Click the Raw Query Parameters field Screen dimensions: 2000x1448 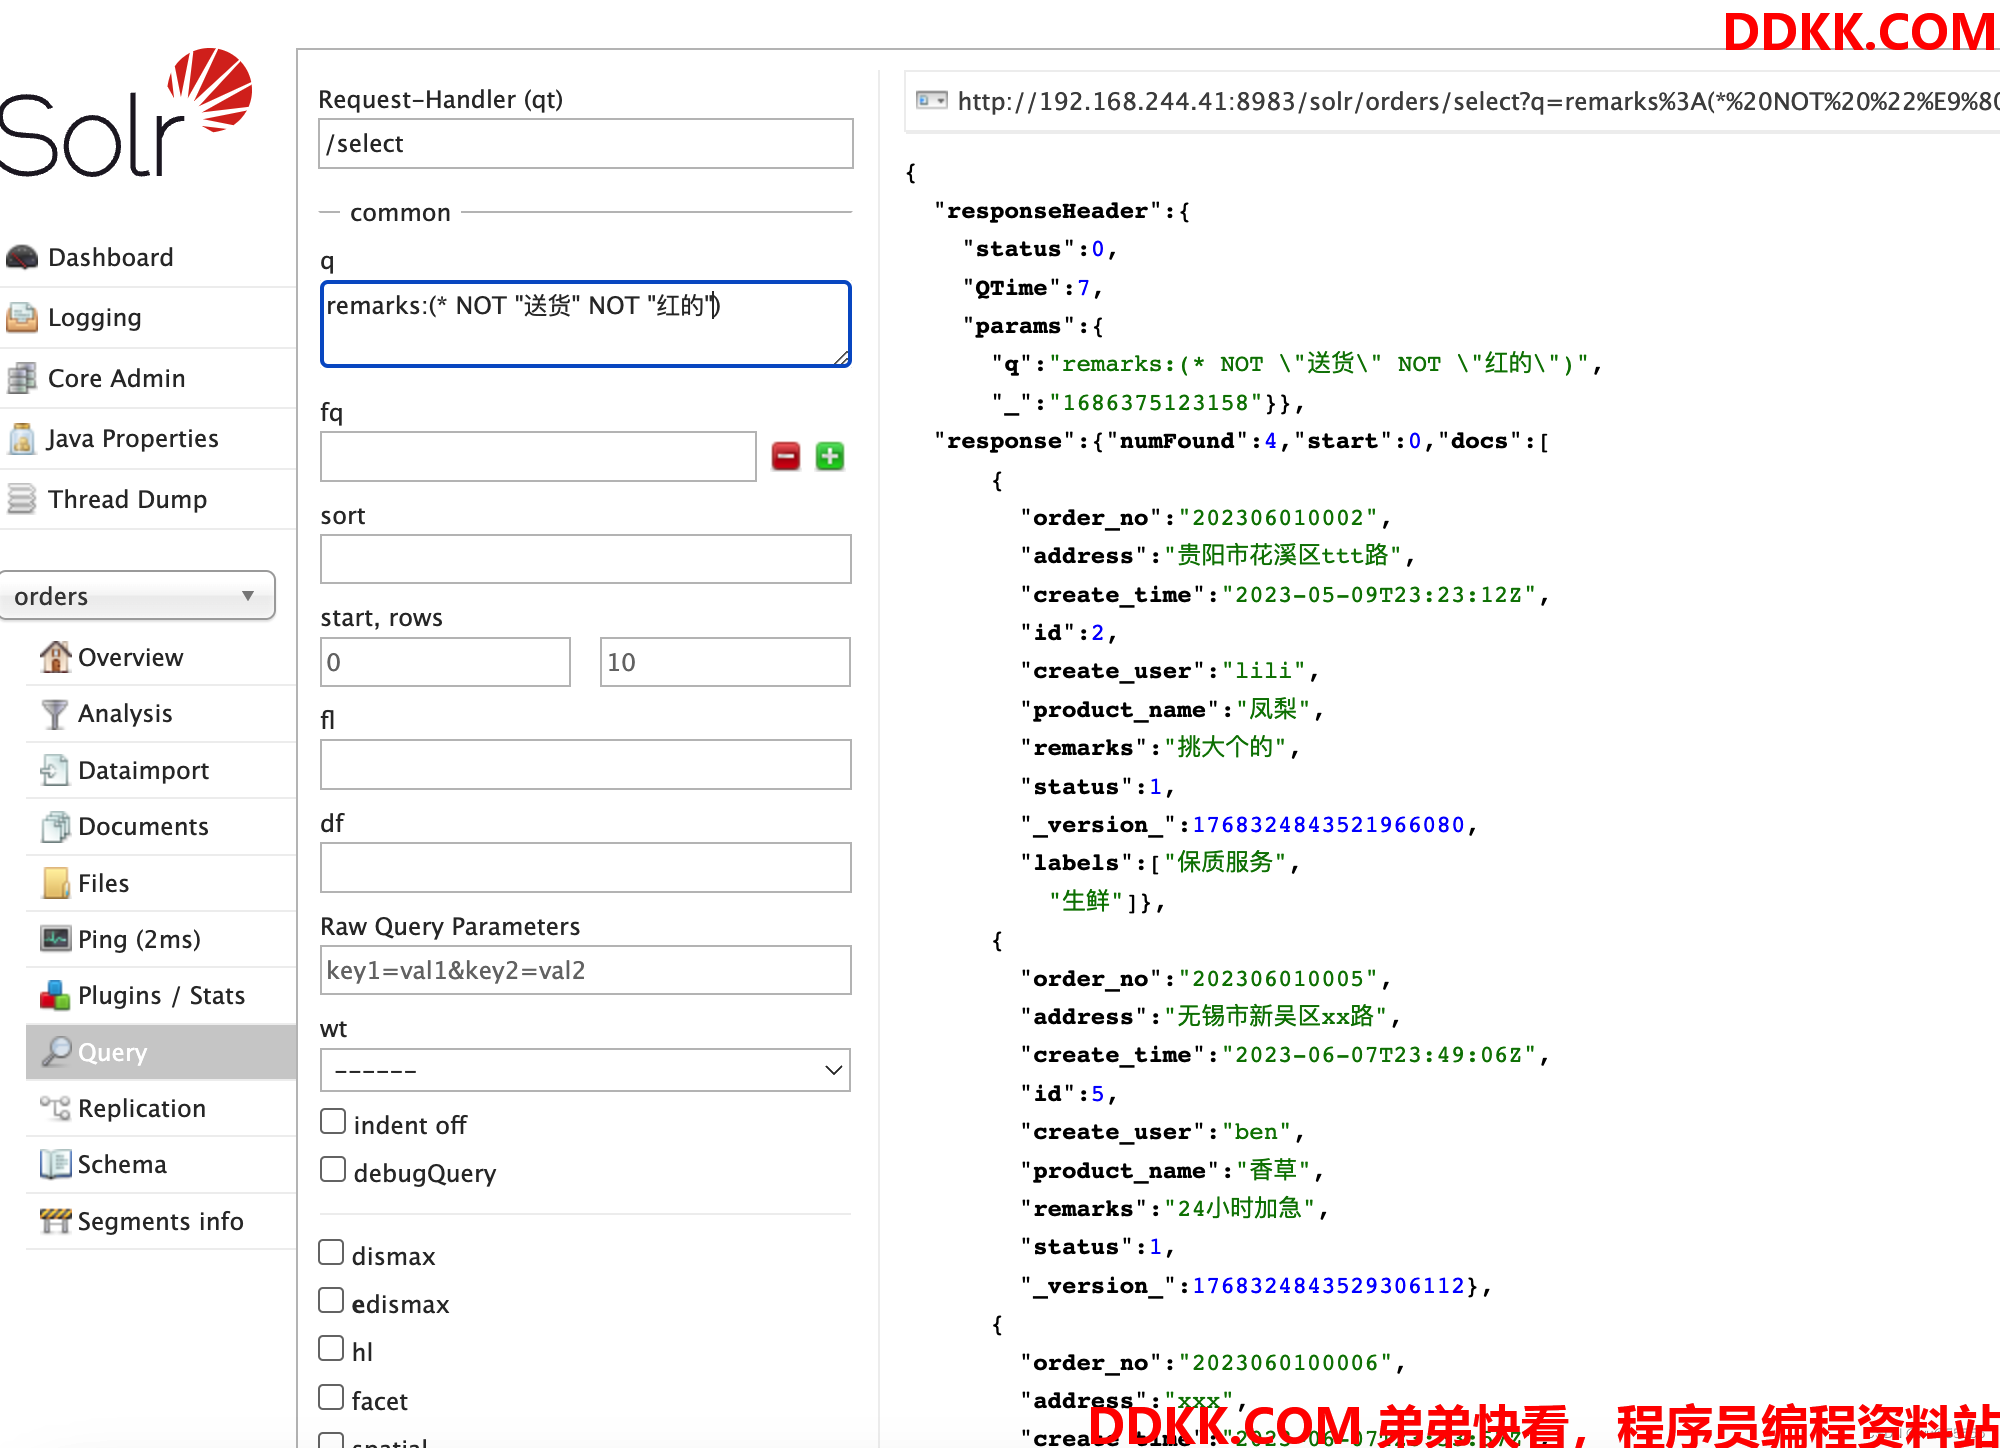[x=585, y=970]
